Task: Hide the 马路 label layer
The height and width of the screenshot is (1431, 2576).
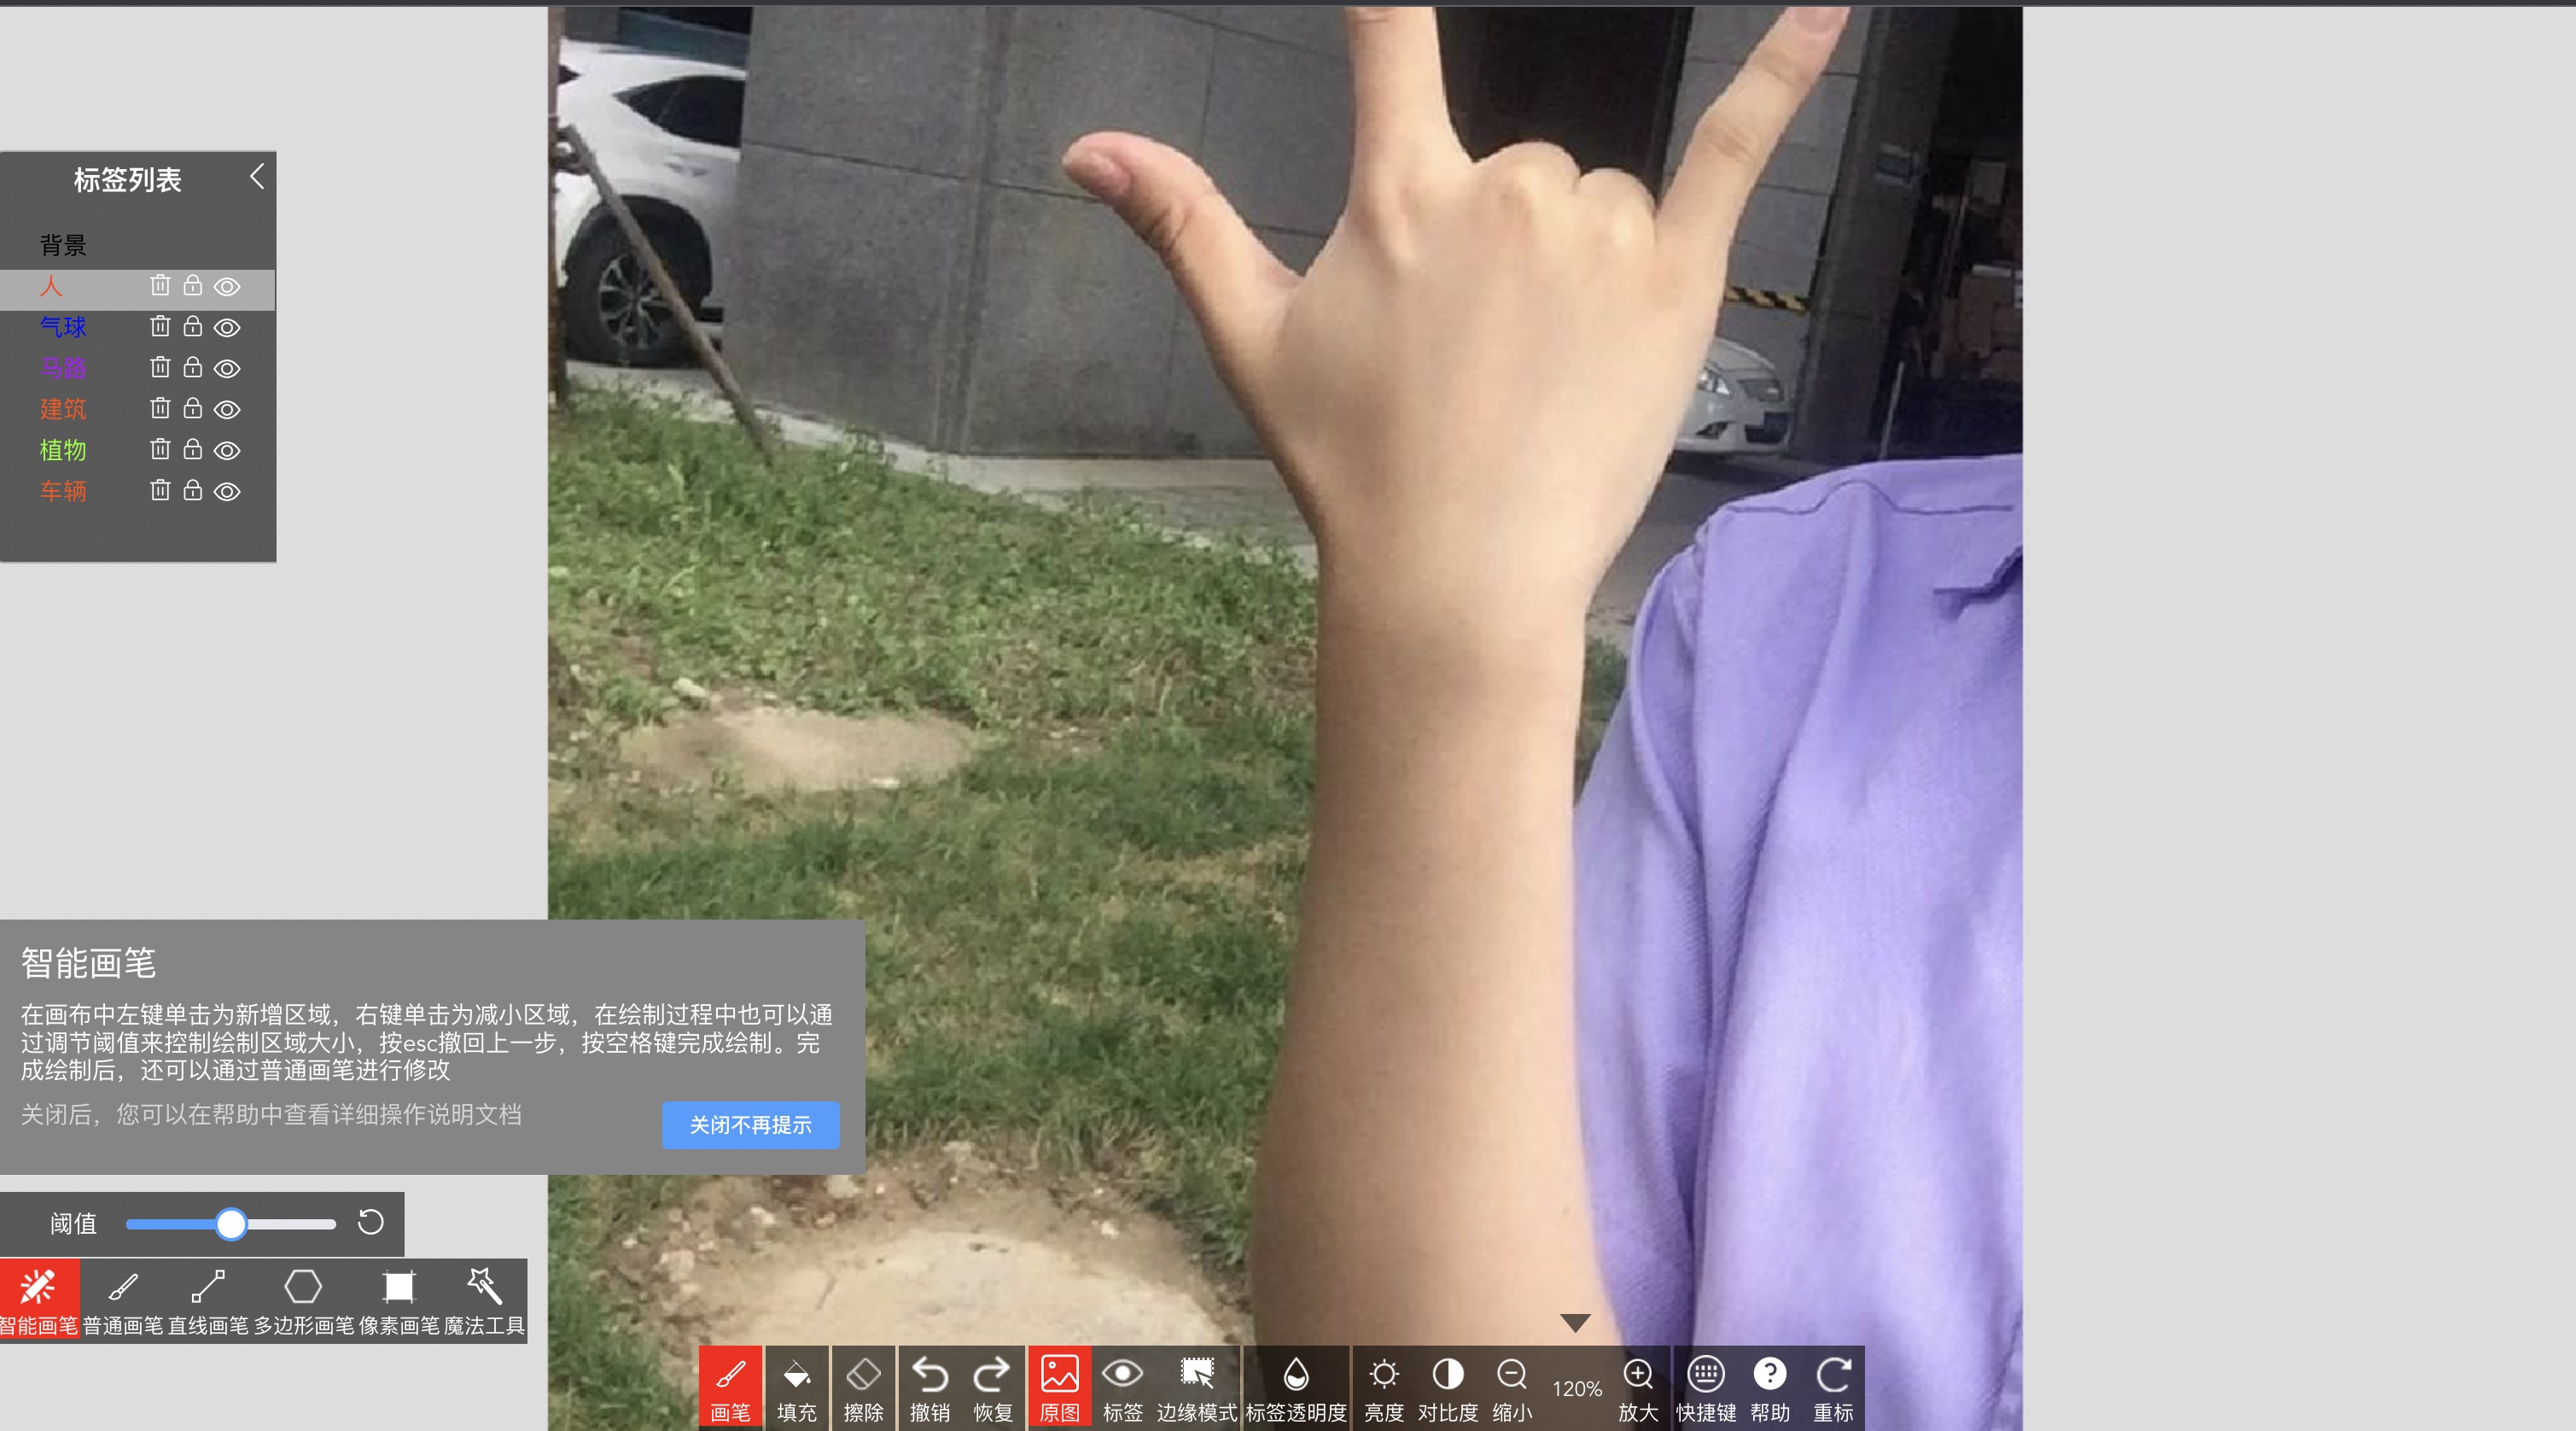Action: [227, 369]
